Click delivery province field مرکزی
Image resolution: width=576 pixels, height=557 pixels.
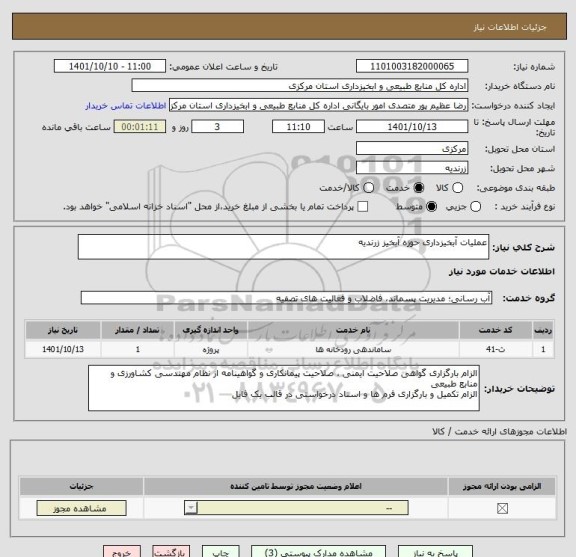click(412, 148)
